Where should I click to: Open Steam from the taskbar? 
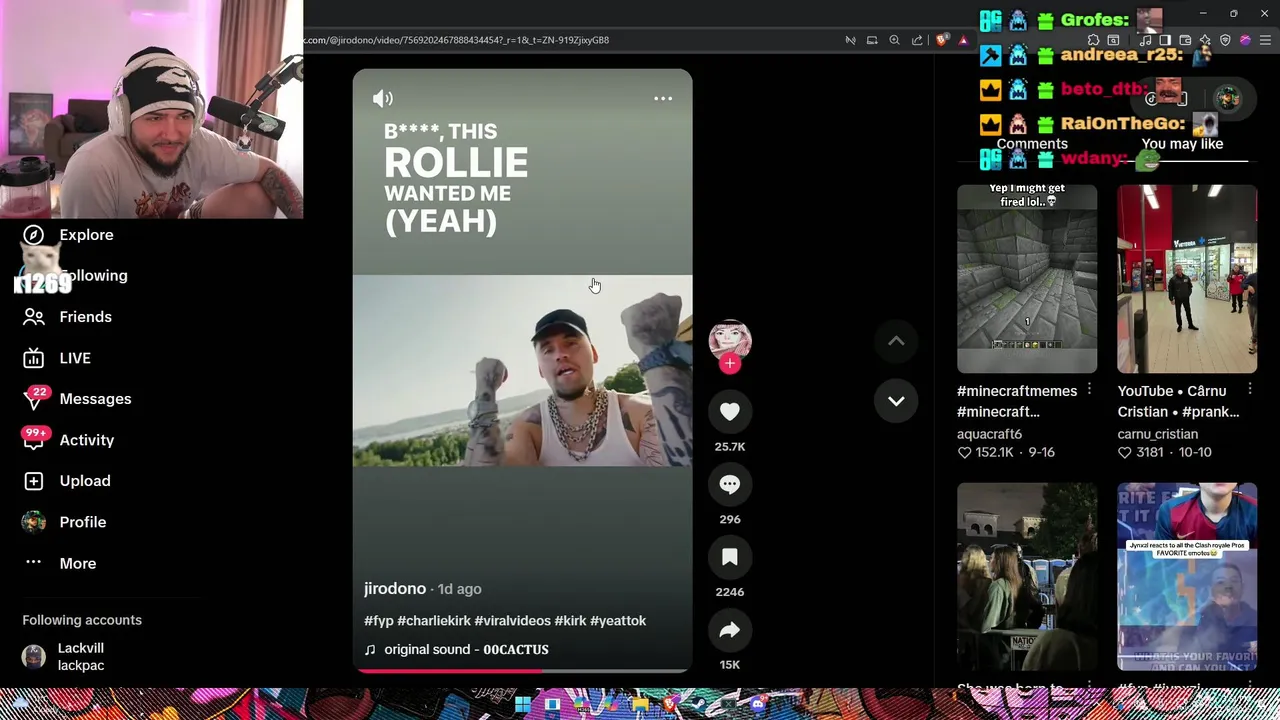698,704
